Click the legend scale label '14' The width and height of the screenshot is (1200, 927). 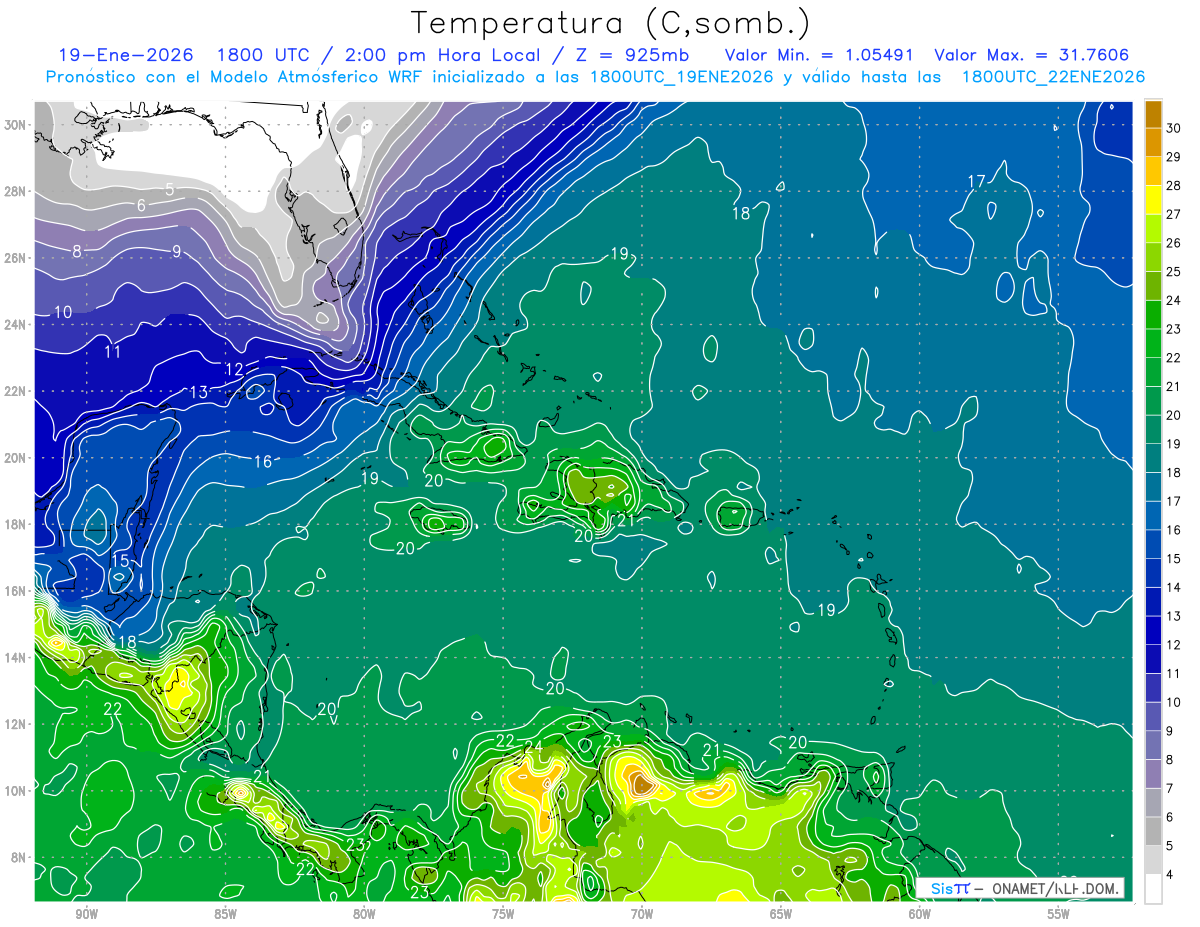pyautogui.click(x=1174, y=587)
